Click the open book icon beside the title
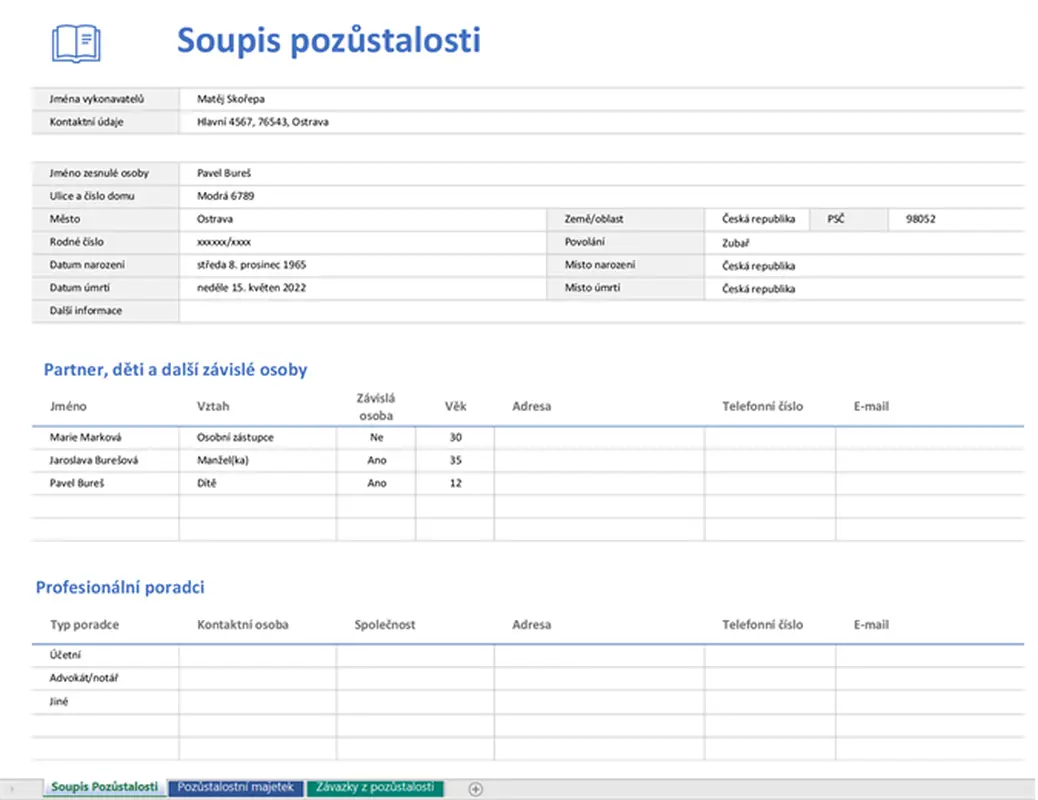The width and height of the screenshot is (1038, 800). (76, 44)
